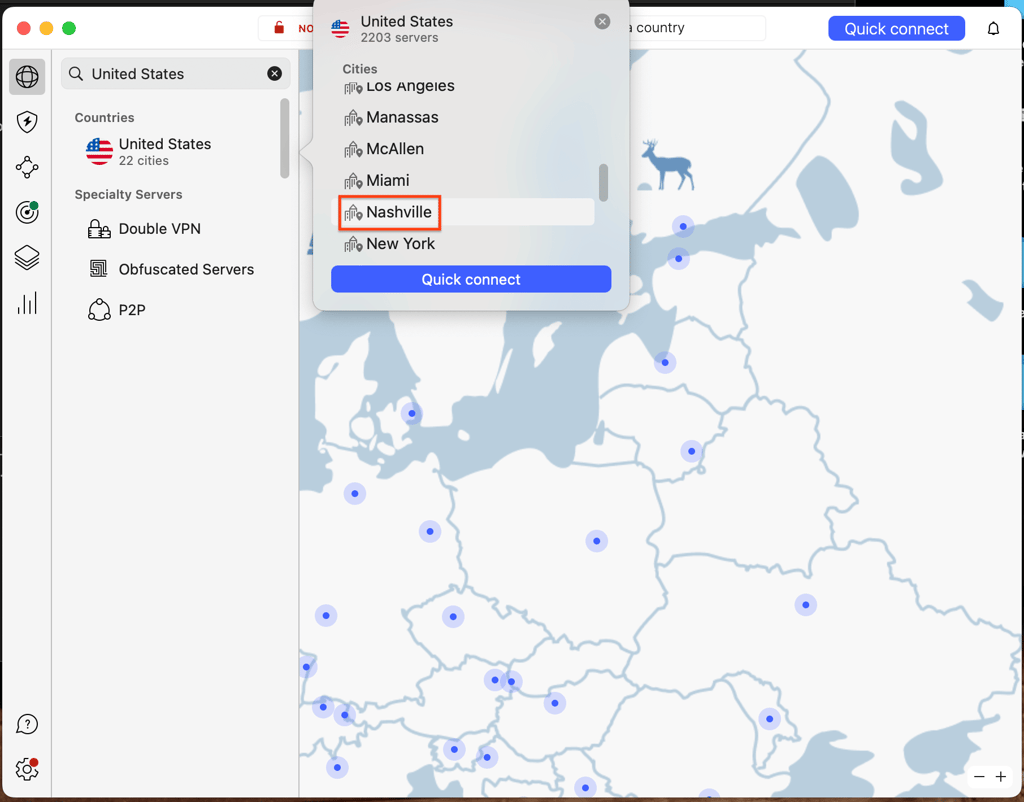The width and height of the screenshot is (1024, 802).
Task: Click the red unlocked padlock status icon
Action: 279,27
